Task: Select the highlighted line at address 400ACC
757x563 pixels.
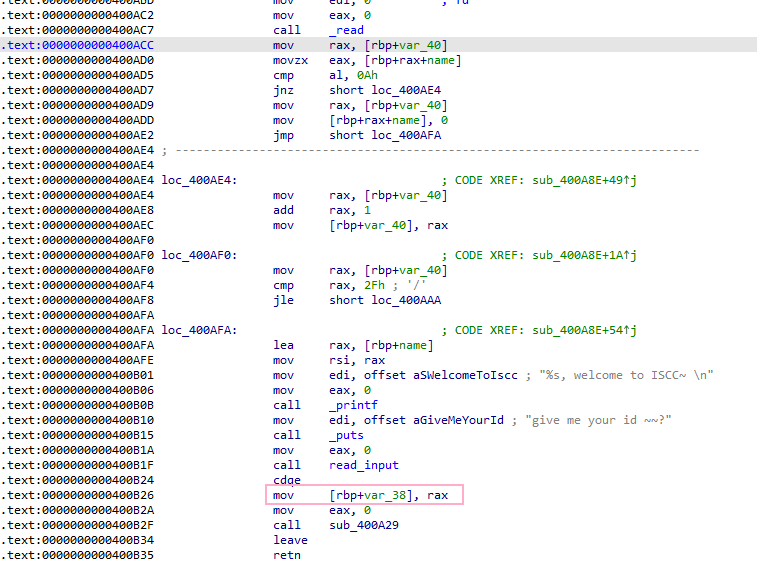Action: click(x=378, y=45)
